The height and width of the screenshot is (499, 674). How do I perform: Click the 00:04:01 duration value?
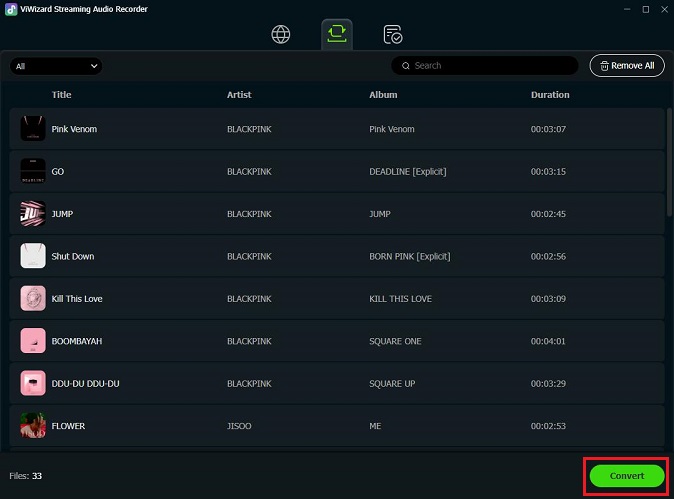pyautogui.click(x=548, y=341)
